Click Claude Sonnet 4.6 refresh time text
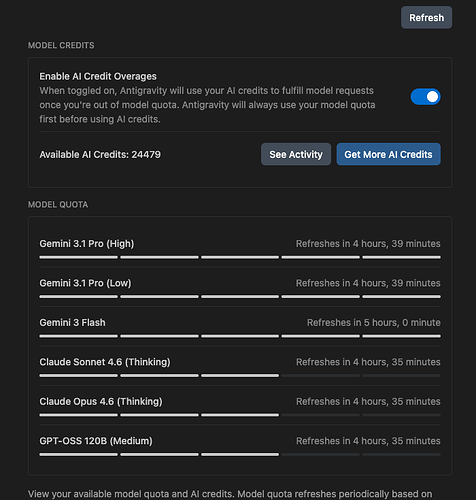 368,362
